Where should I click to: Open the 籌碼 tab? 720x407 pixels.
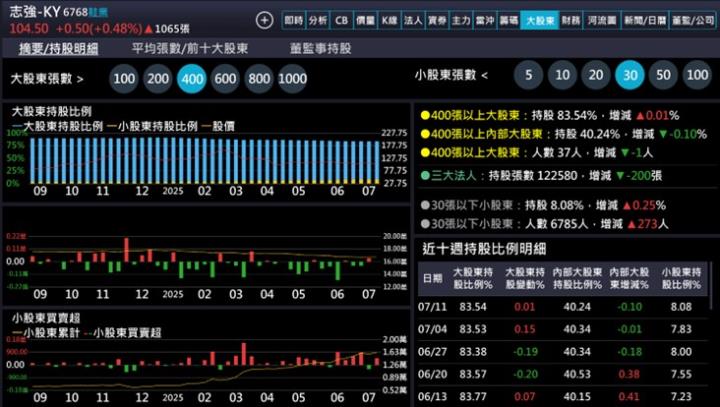[509, 20]
